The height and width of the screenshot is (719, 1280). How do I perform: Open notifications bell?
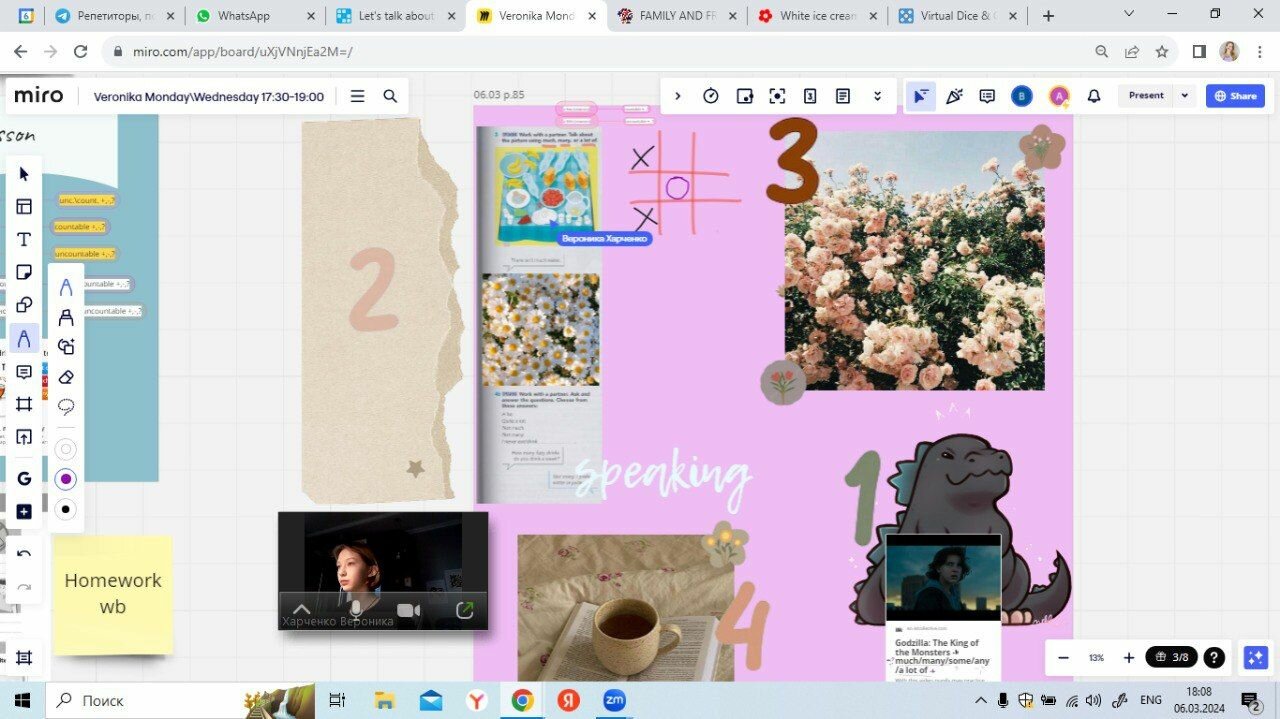tap(1094, 96)
